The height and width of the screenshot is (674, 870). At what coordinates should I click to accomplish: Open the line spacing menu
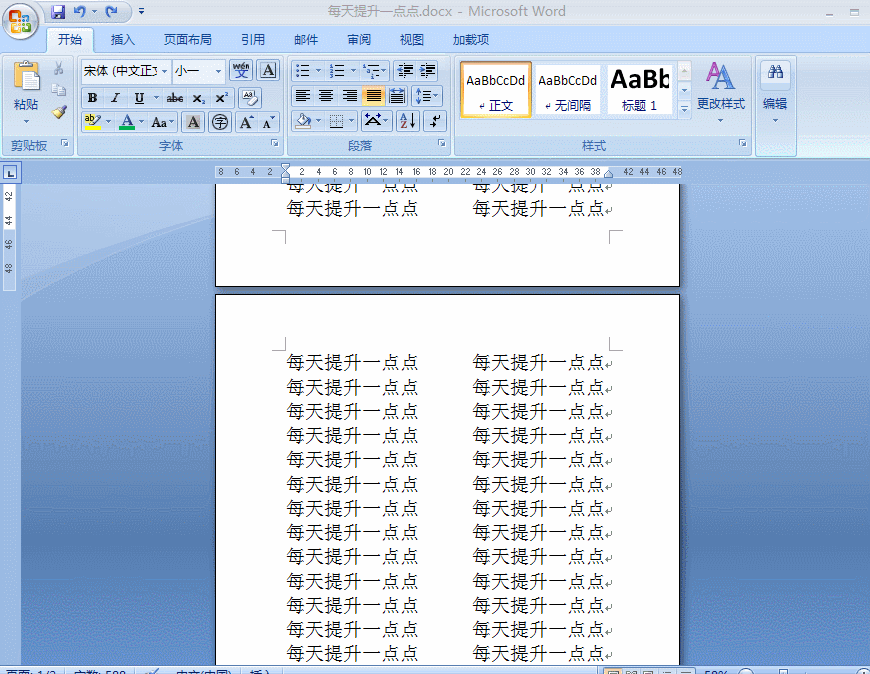pos(426,96)
